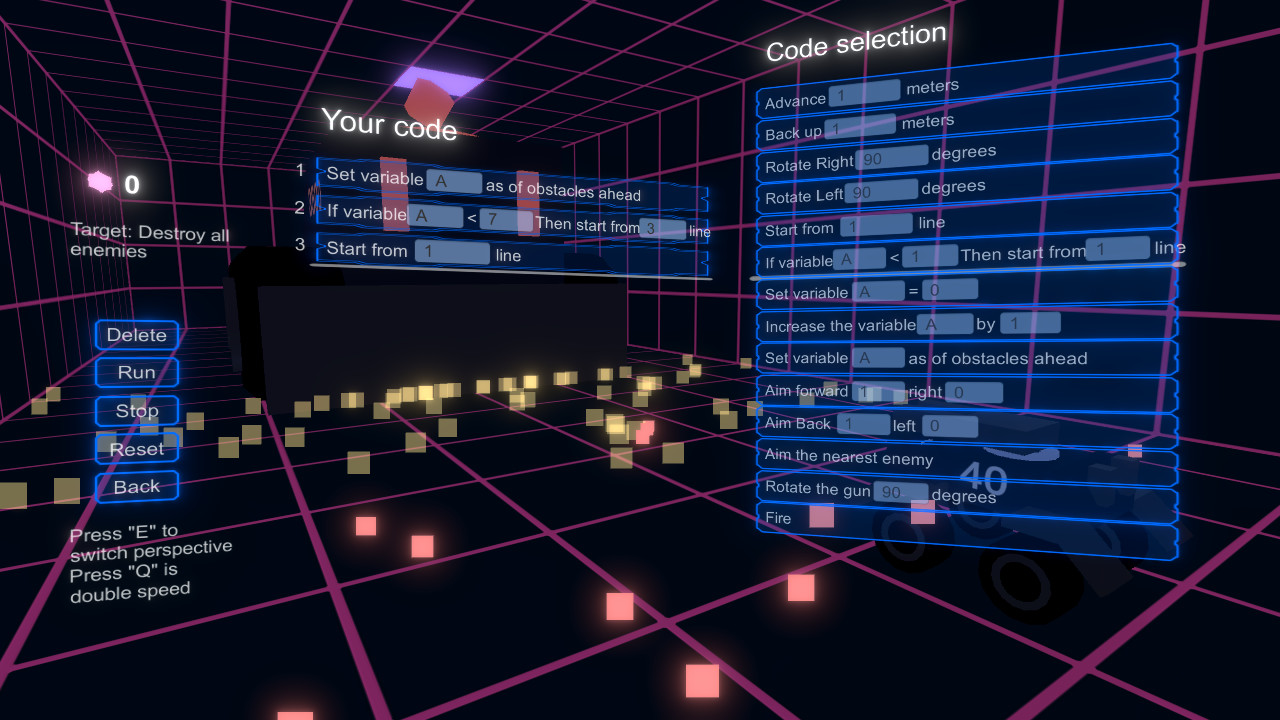
Task: Click the value 7 field in Your code line 2
Action: [506, 220]
